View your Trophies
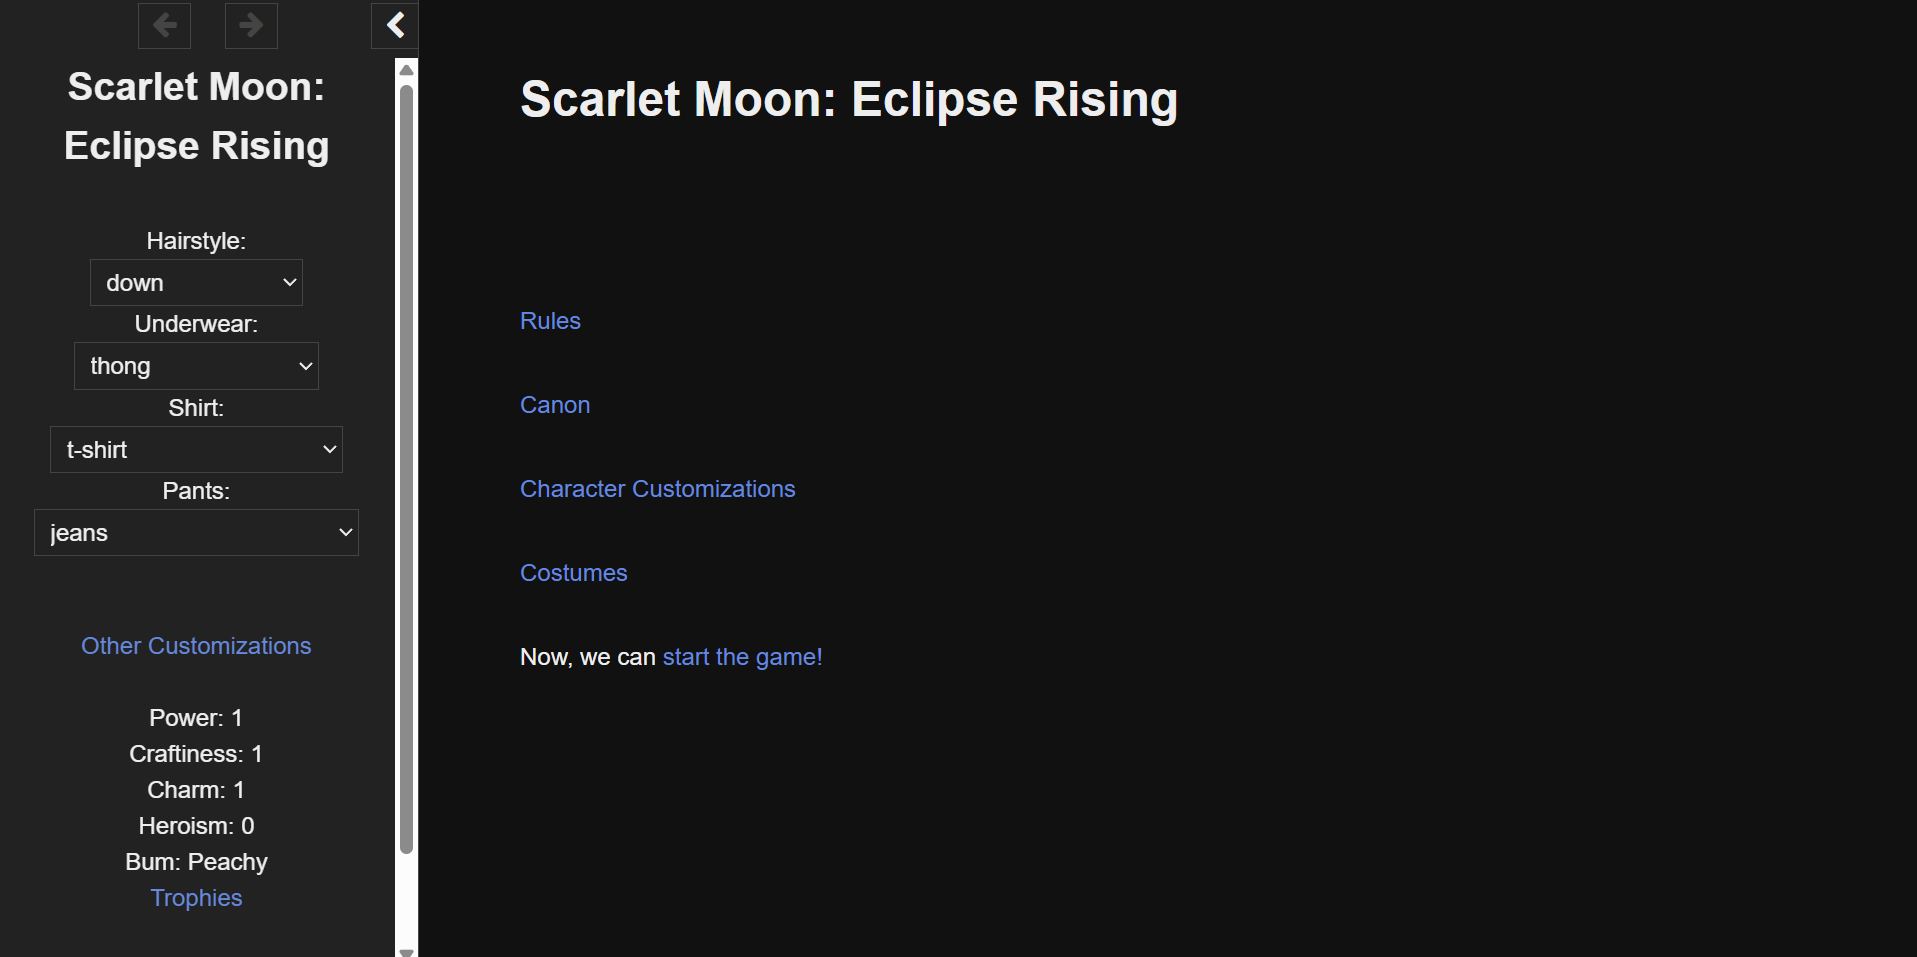Image resolution: width=1917 pixels, height=957 pixels. [x=196, y=897]
